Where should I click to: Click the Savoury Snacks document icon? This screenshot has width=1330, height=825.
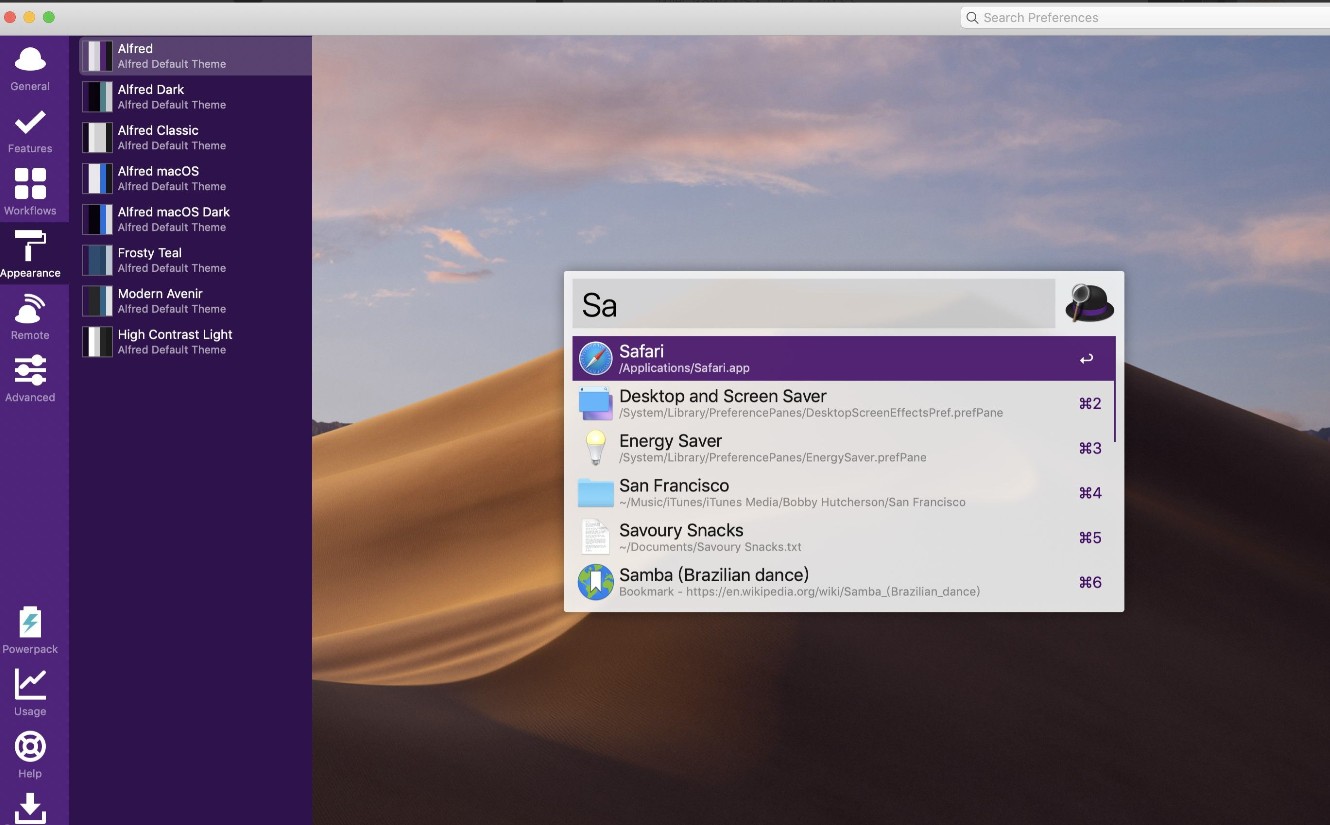tap(595, 537)
